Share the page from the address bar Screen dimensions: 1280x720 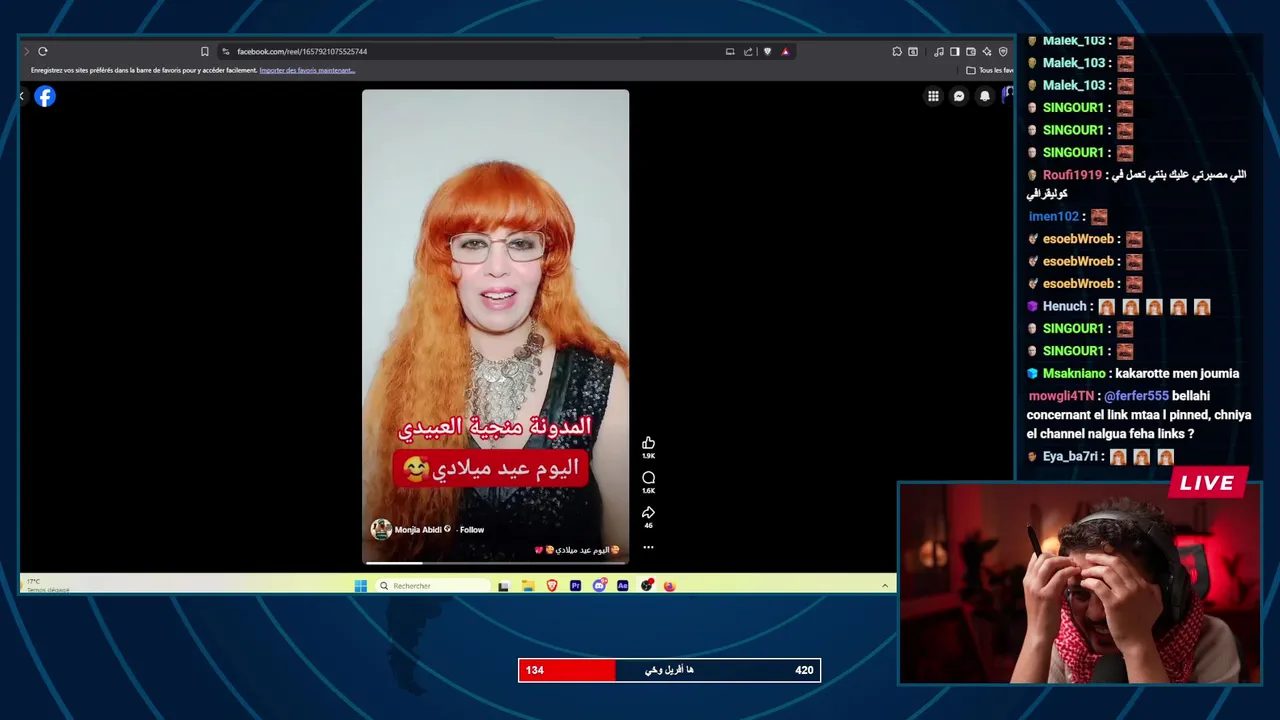tap(748, 51)
